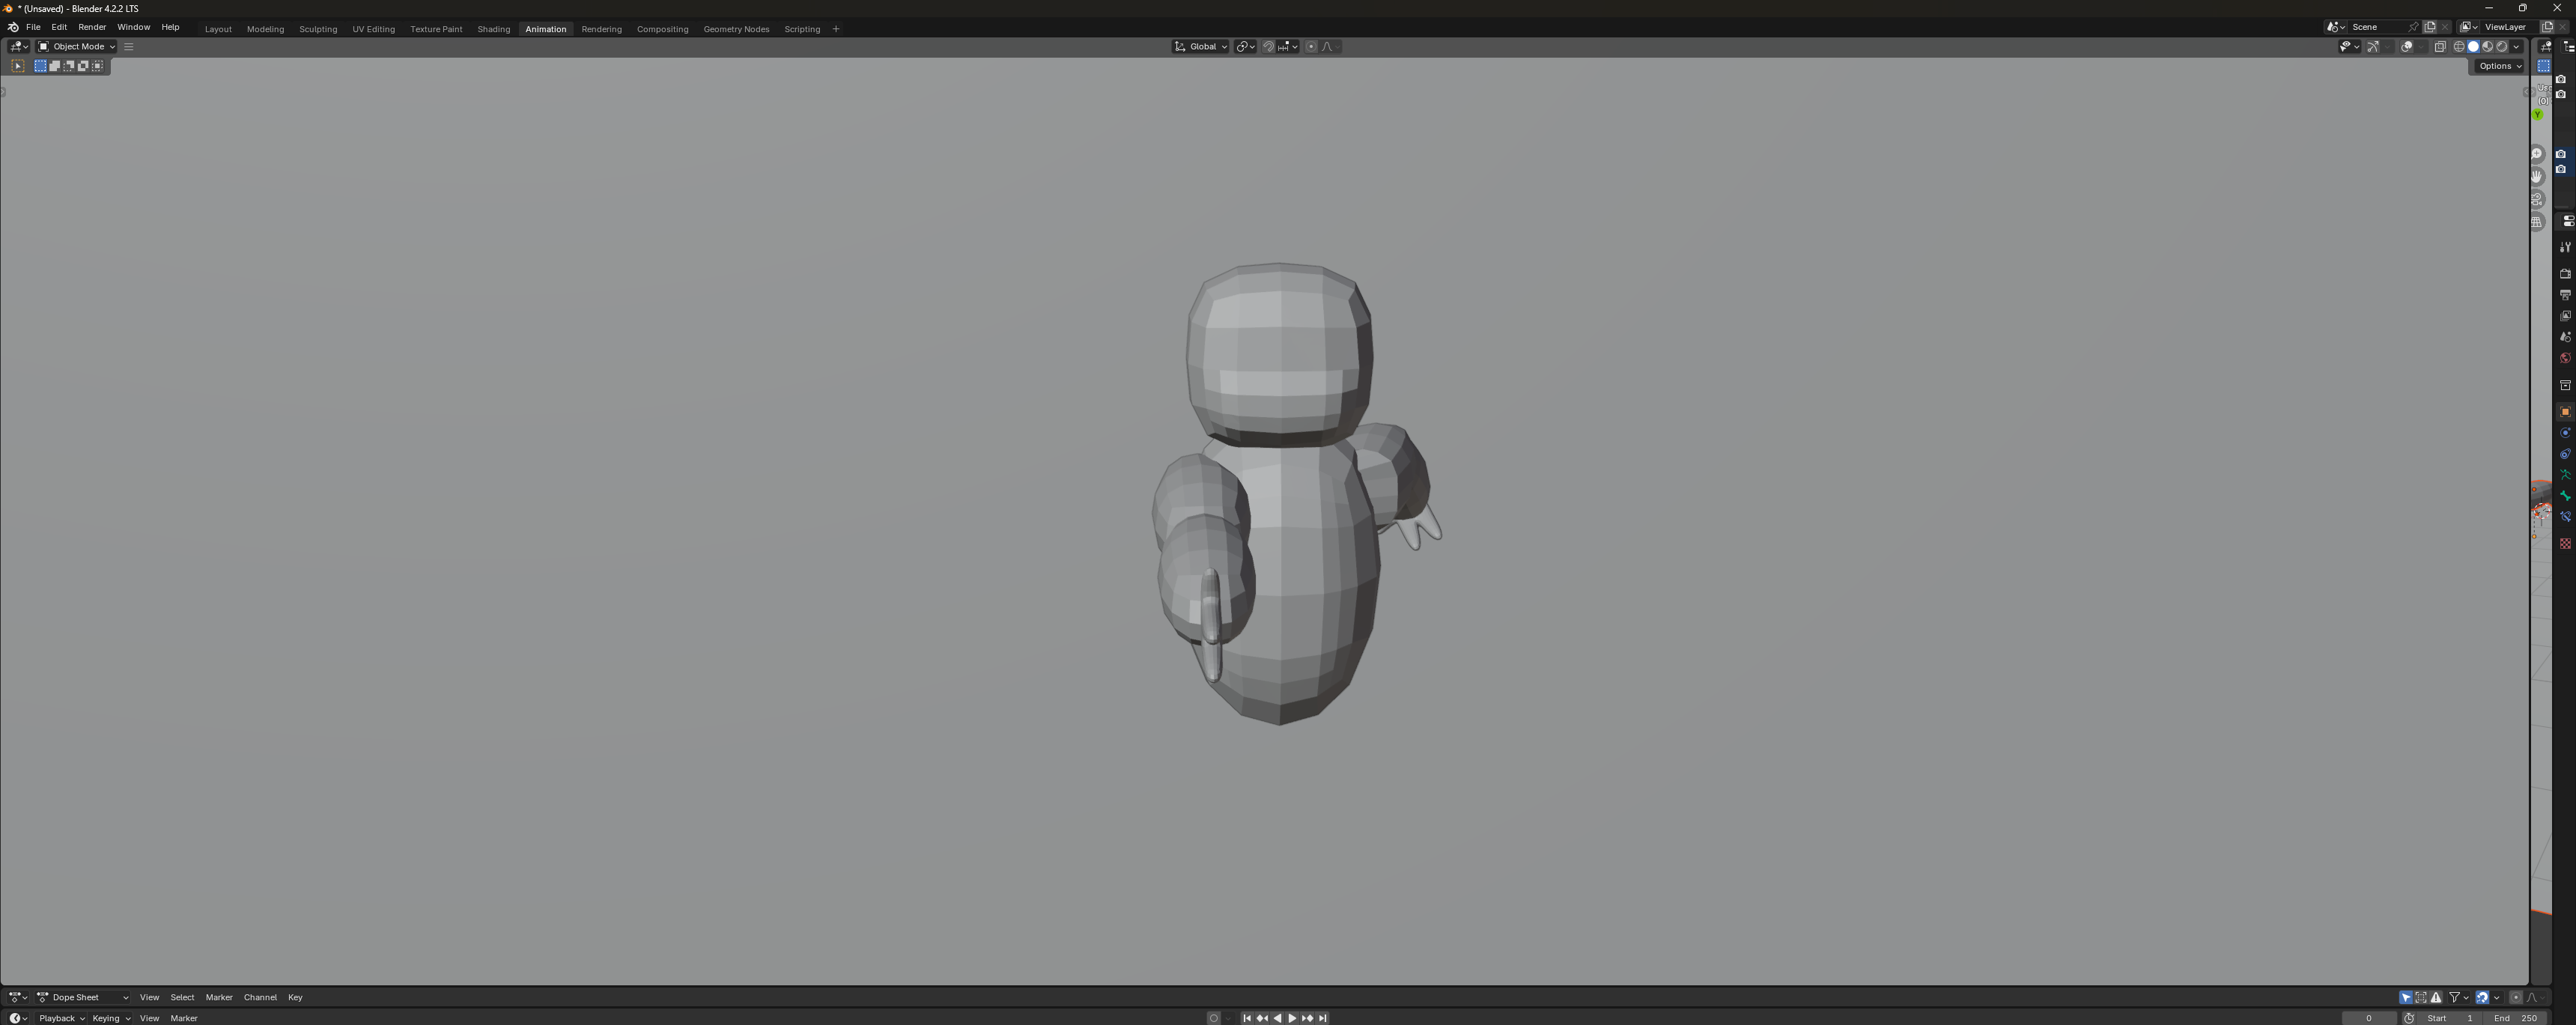Toggle X-ray display in viewport
This screenshot has height=1025, width=2576.
point(2440,47)
